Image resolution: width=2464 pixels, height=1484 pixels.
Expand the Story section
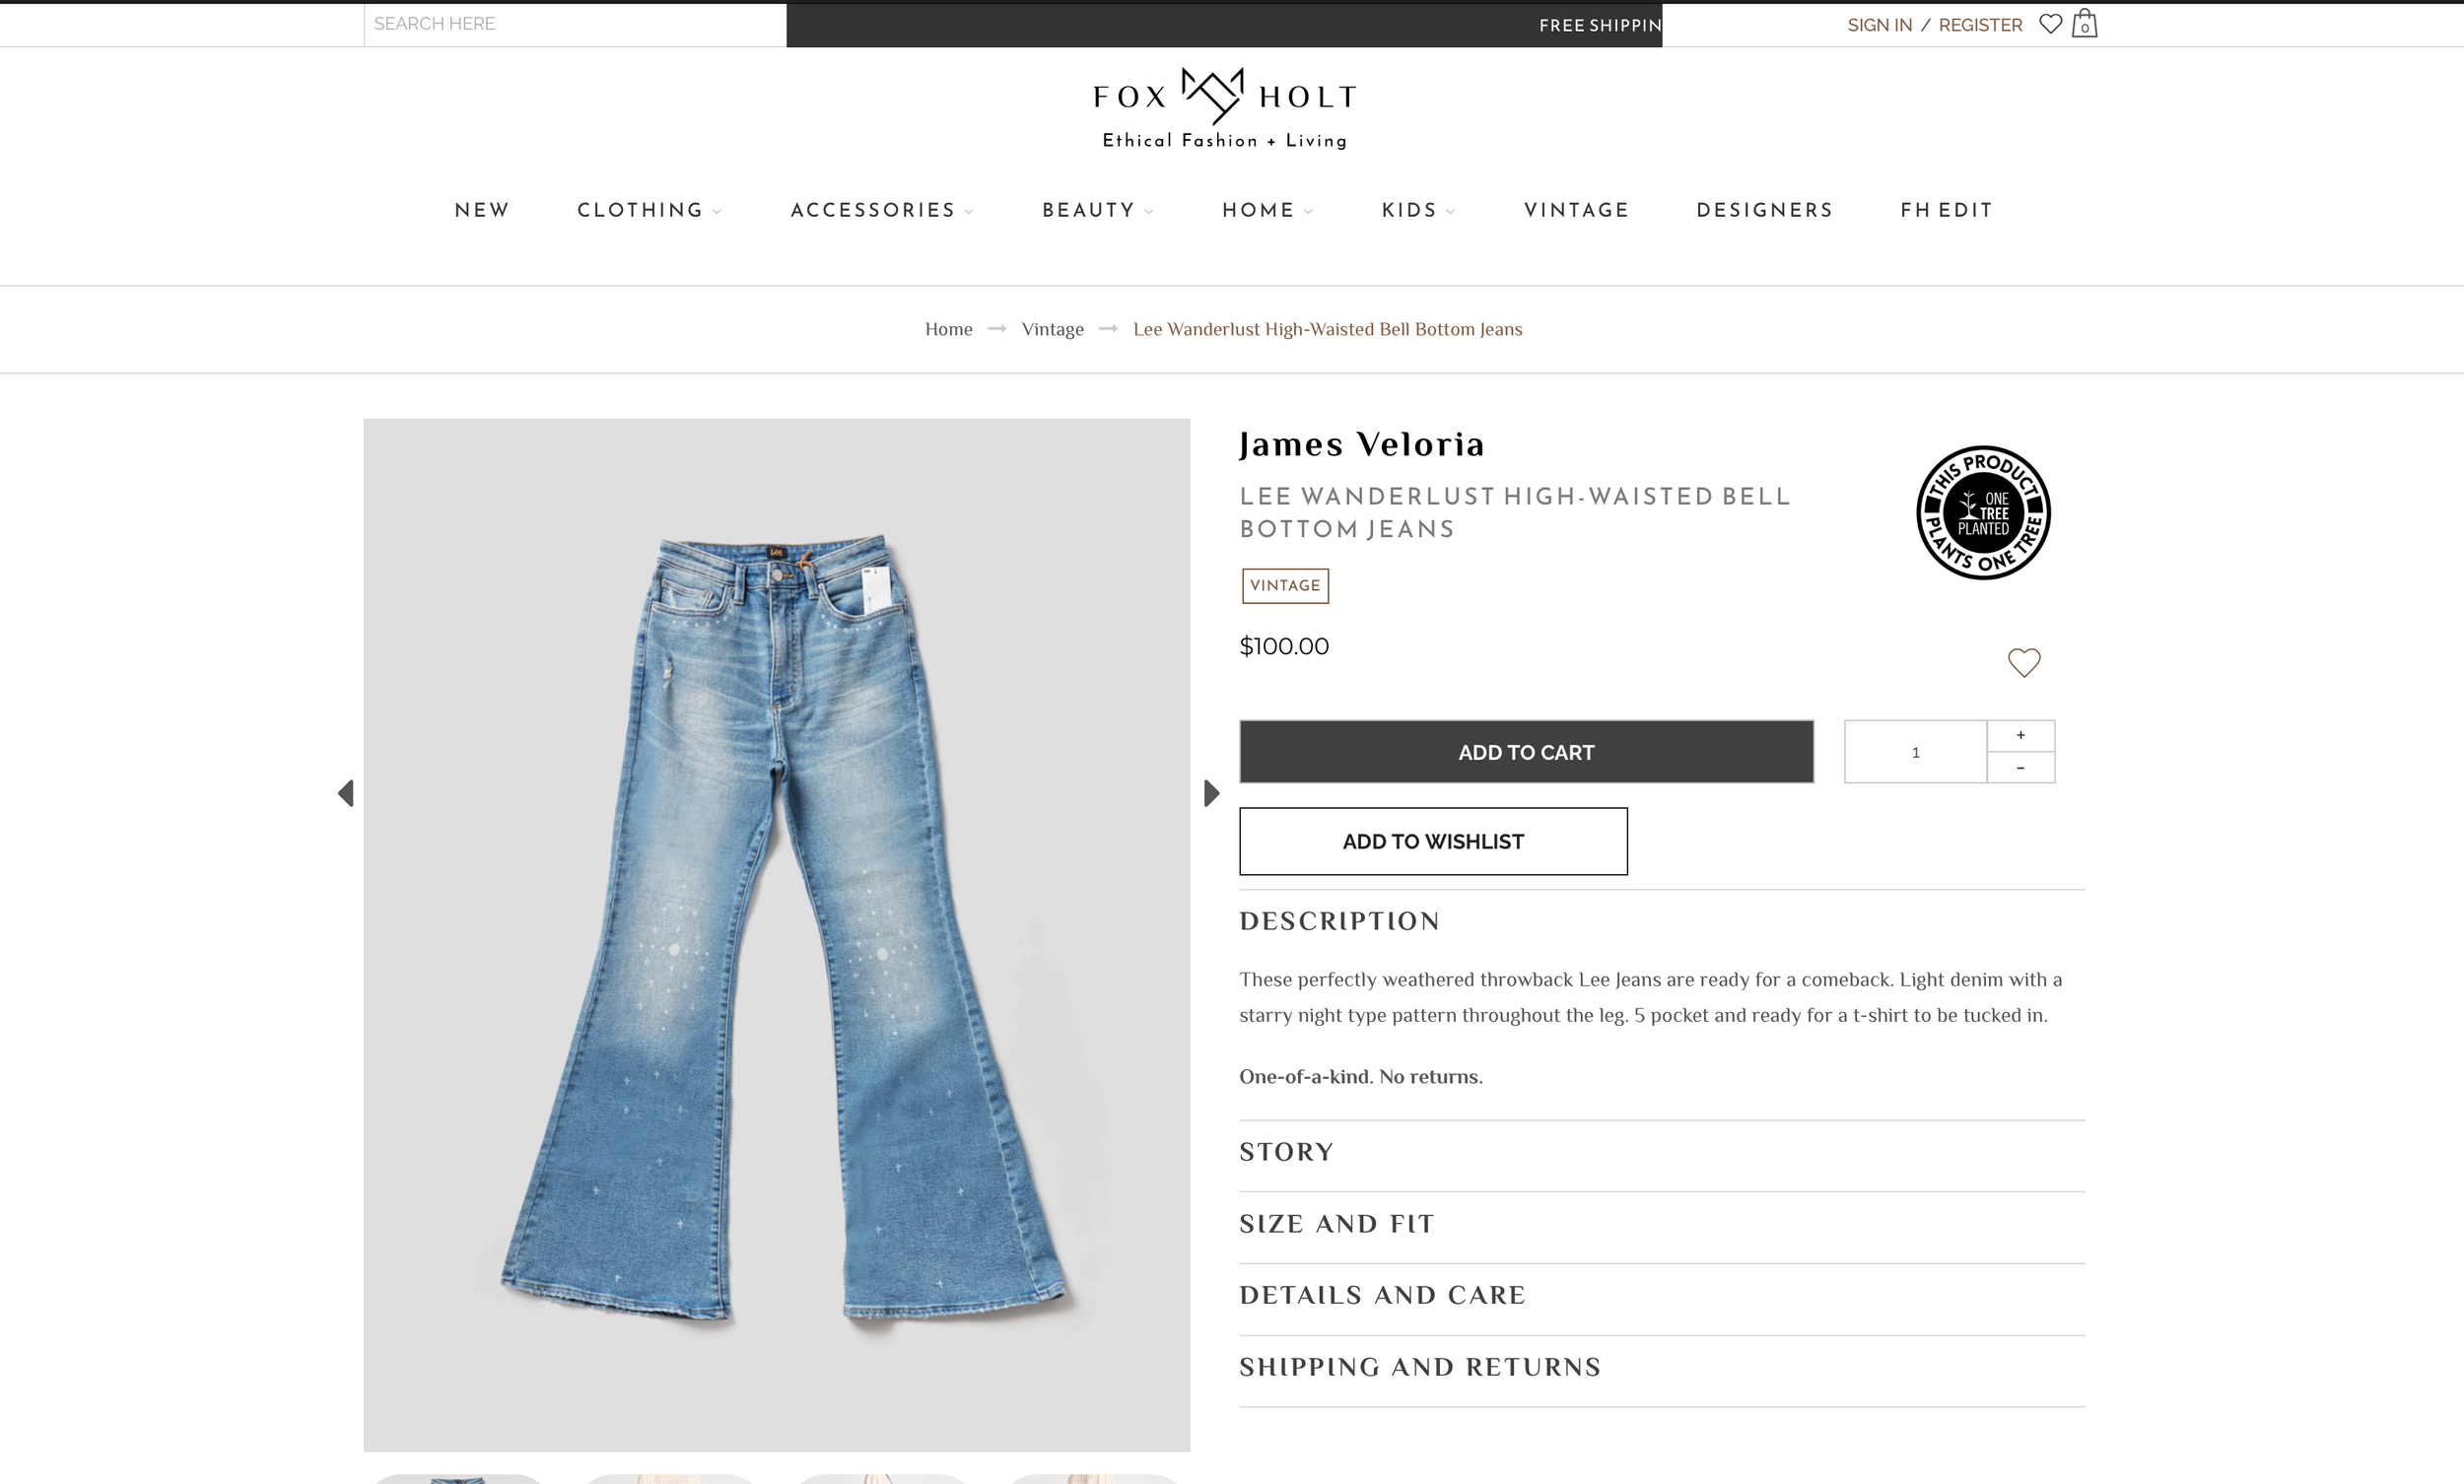tap(1662, 1152)
